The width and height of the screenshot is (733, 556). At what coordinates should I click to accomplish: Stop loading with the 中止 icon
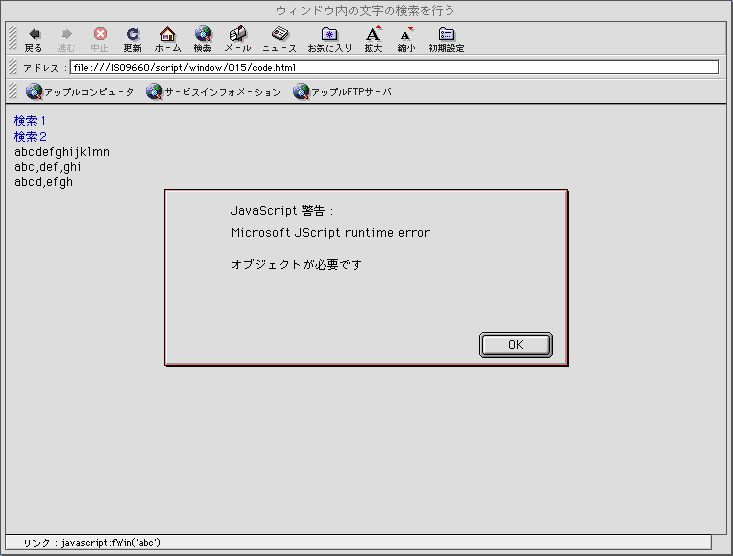pyautogui.click(x=100, y=39)
